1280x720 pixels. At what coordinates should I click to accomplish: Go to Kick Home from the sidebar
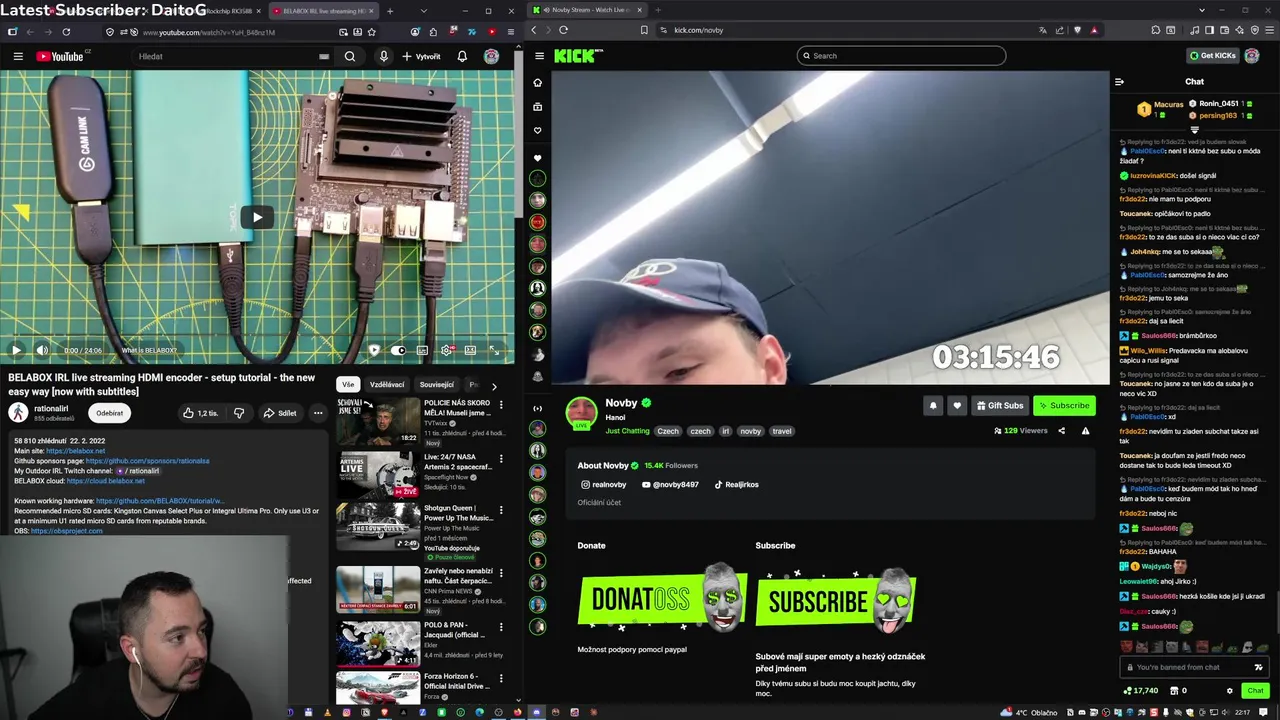(x=538, y=83)
